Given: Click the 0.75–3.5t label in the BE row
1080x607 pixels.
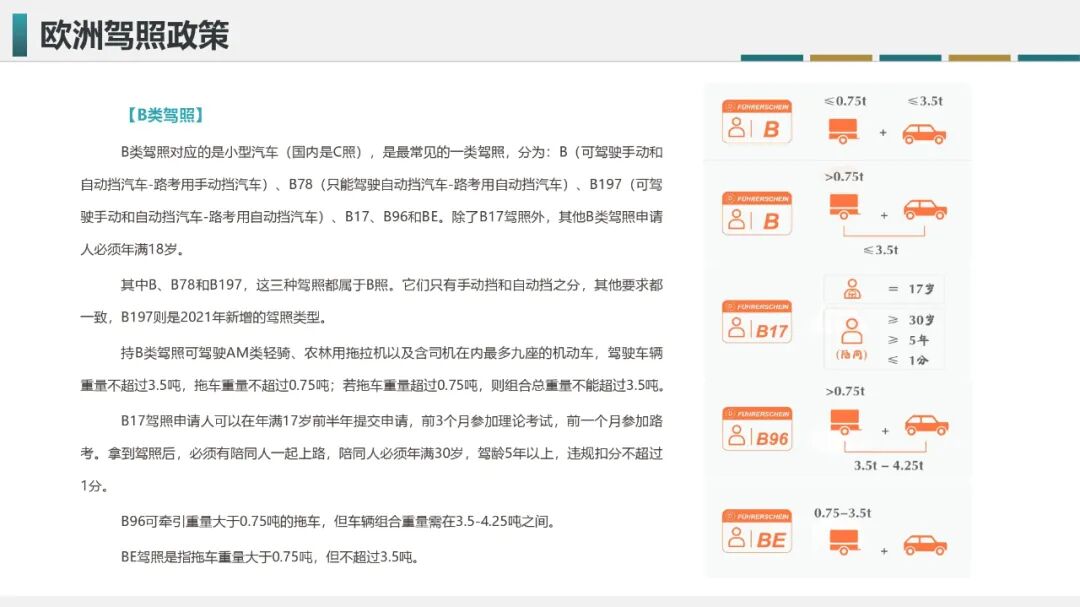Looking at the screenshot, I should pyautogui.click(x=842, y=513).
